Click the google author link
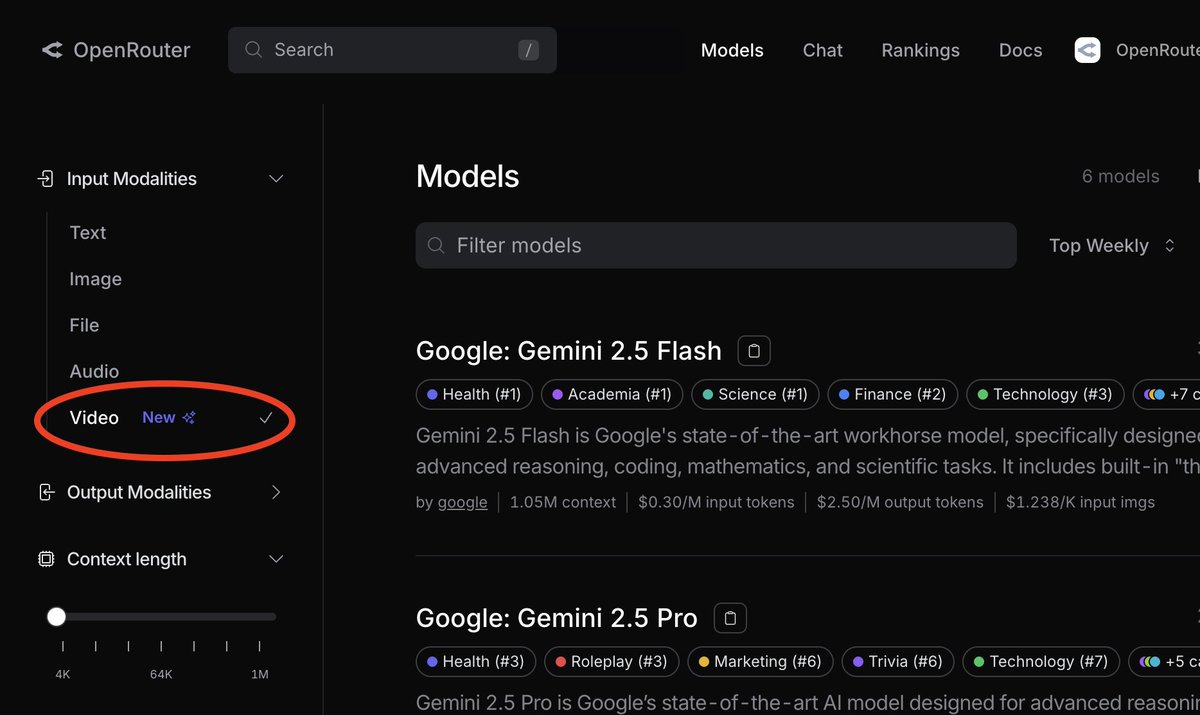The width and height of the screenshot is (1200, 715). 462,502
